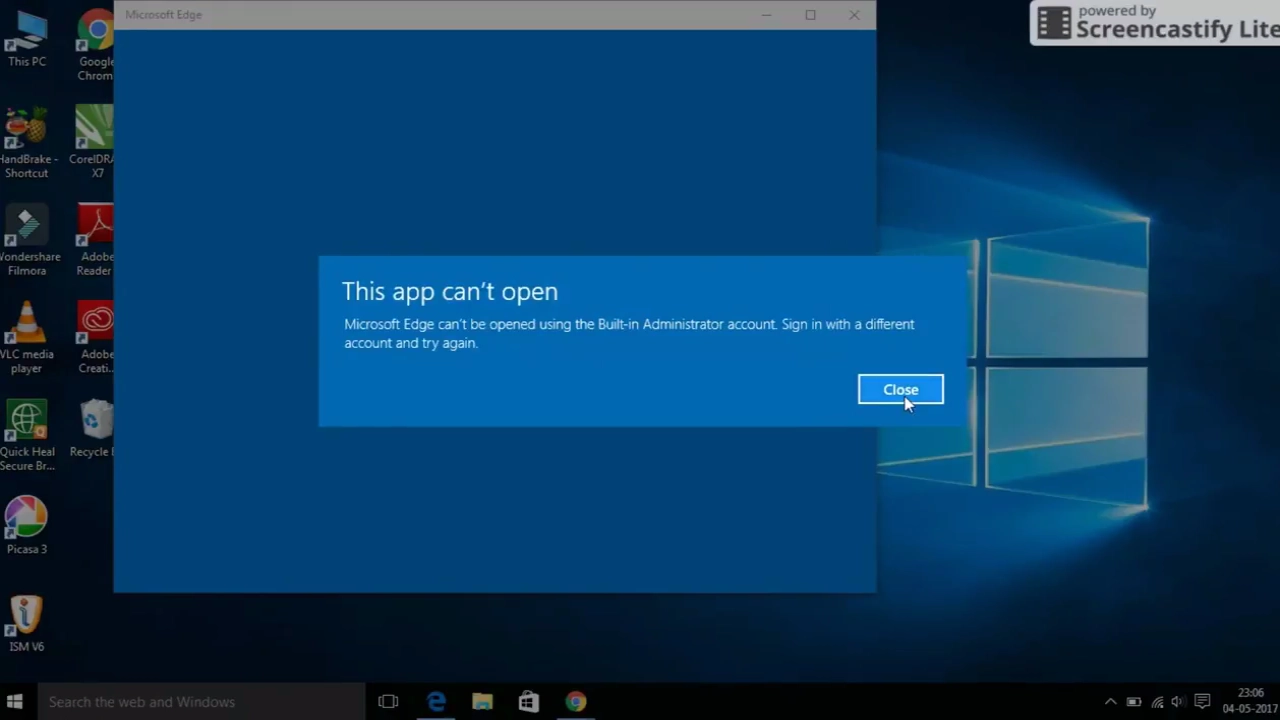Close the Microsoft Edge window
This screenshot has width=1280, height=720.
[x=854, y=15]
